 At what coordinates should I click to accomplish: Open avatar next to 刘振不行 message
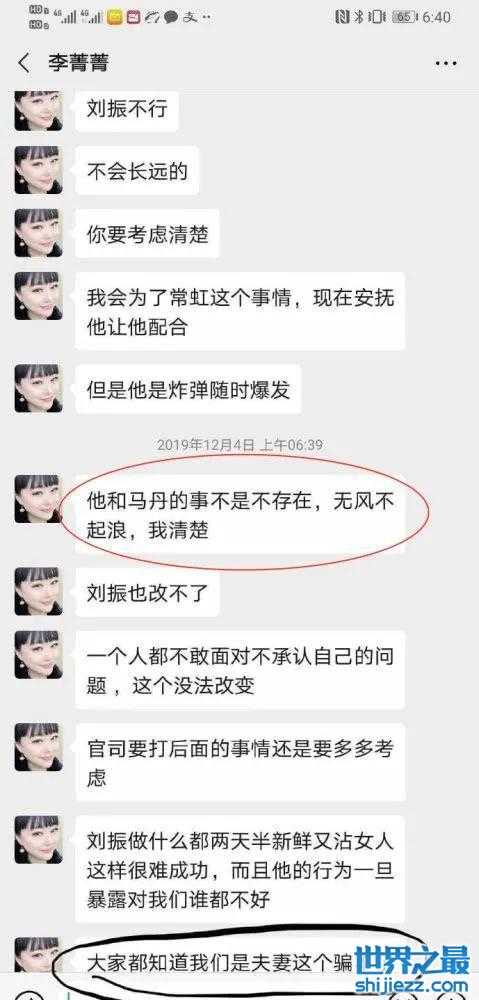(x=38, y=108)
